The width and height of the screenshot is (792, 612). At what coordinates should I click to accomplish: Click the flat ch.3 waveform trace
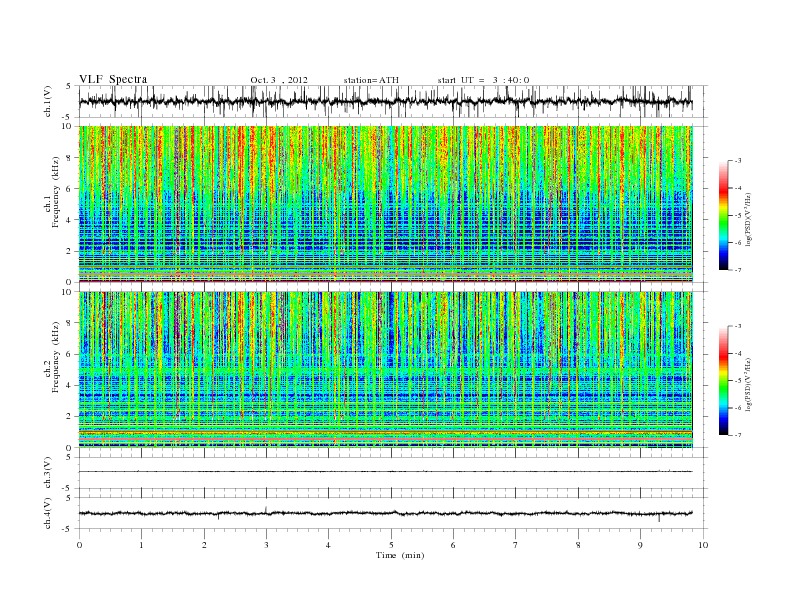[x=385, y=472]
